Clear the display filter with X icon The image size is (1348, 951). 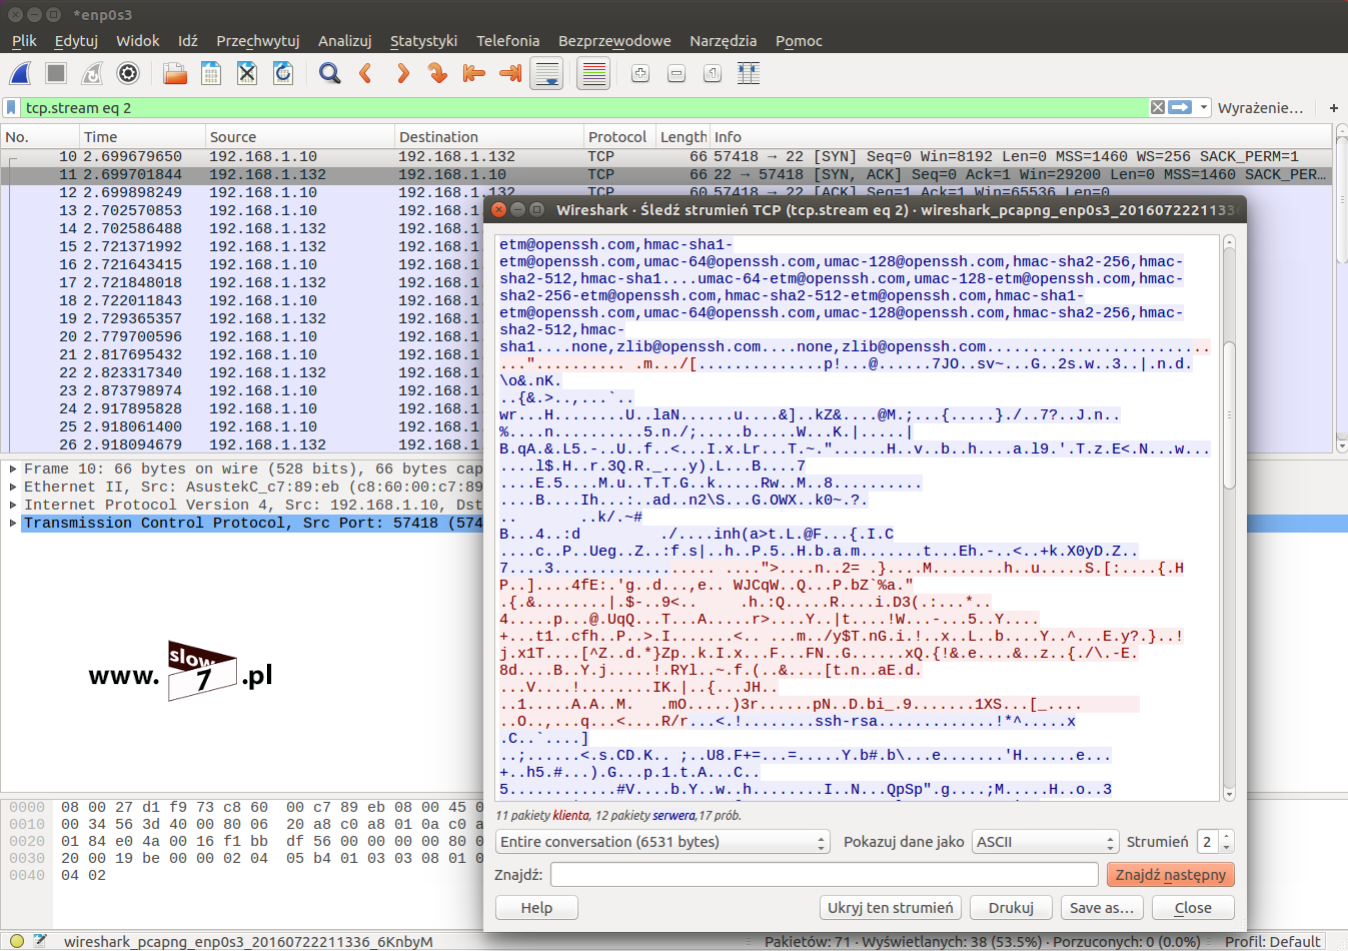1157,107
